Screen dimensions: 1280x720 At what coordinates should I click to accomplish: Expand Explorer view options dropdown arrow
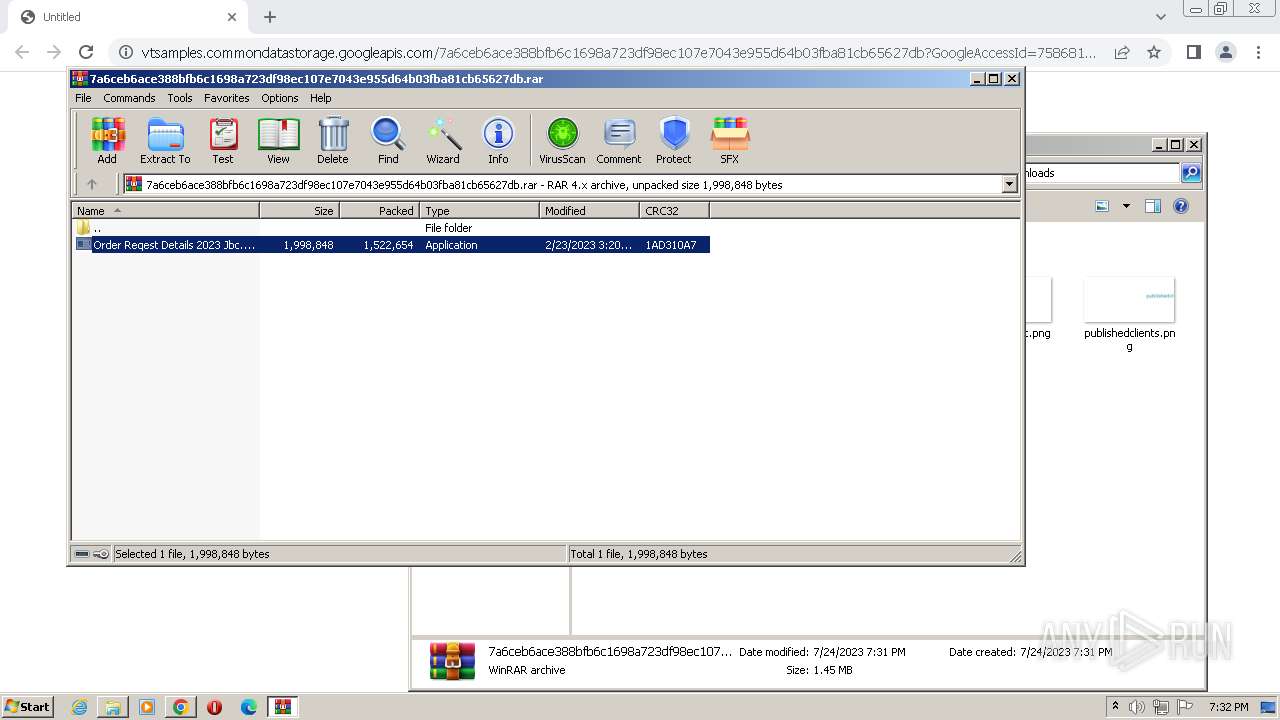1126,206
